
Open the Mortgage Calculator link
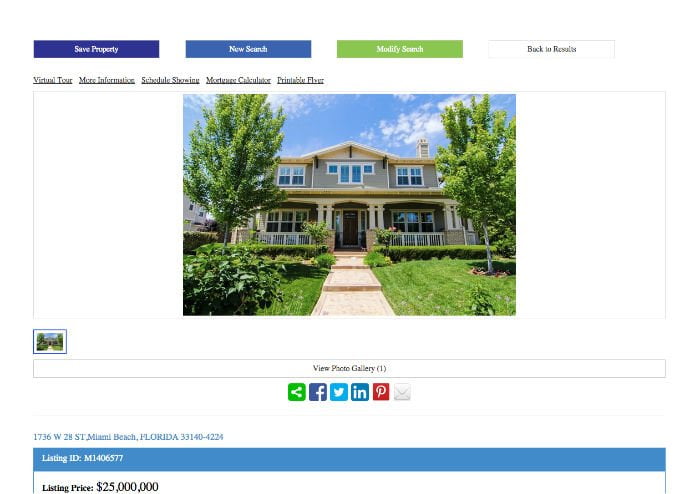click(238, 80)
